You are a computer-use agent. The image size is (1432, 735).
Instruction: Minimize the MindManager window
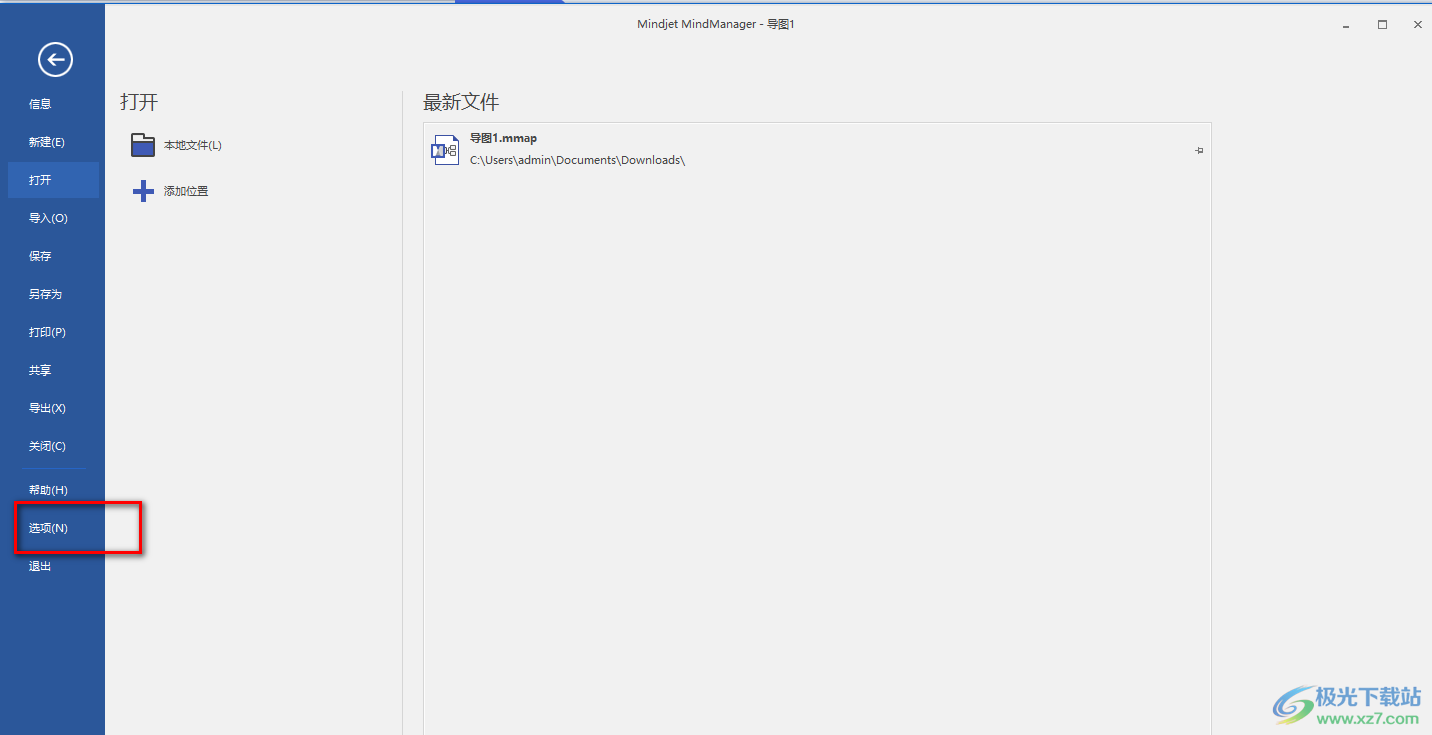(x=1347, y=25)
